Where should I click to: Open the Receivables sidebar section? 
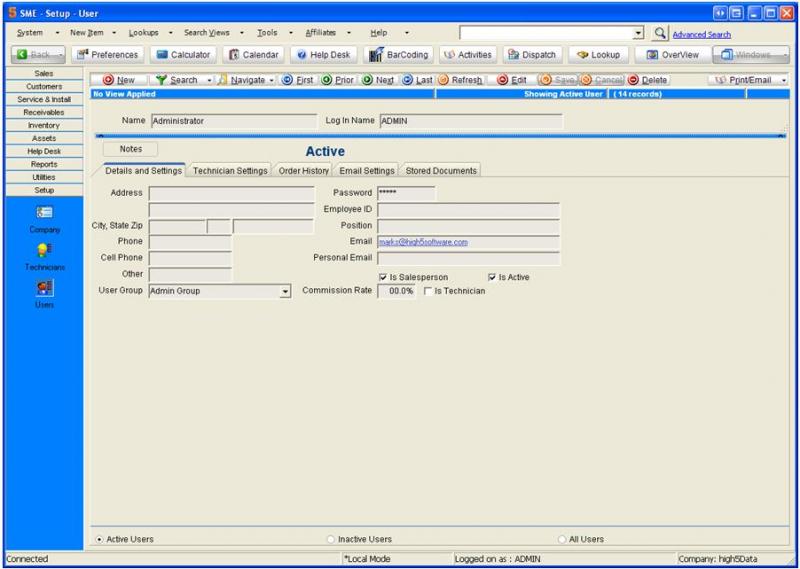44,112
